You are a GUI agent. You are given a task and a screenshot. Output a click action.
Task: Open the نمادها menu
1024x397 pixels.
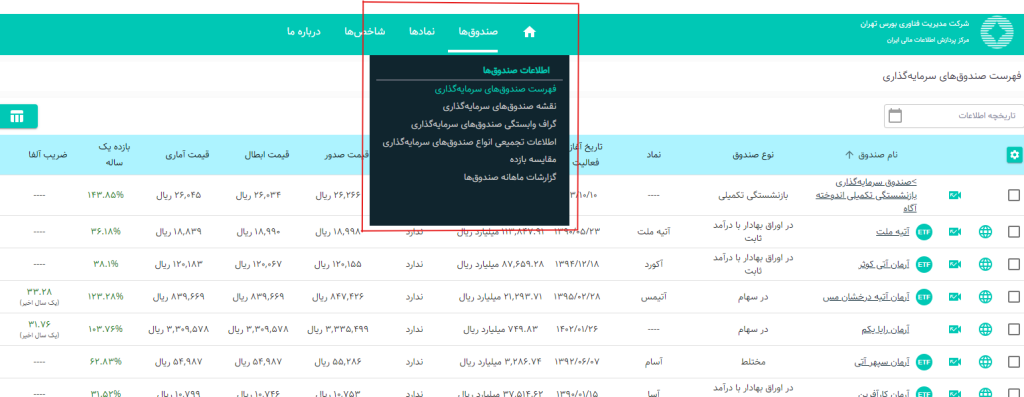pos(422,32)
